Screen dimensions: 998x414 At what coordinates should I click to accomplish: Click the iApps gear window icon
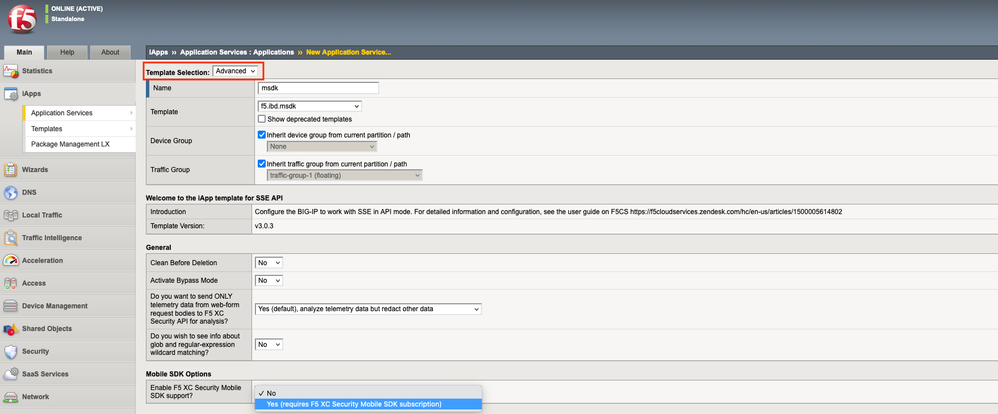tap(11, 94)
